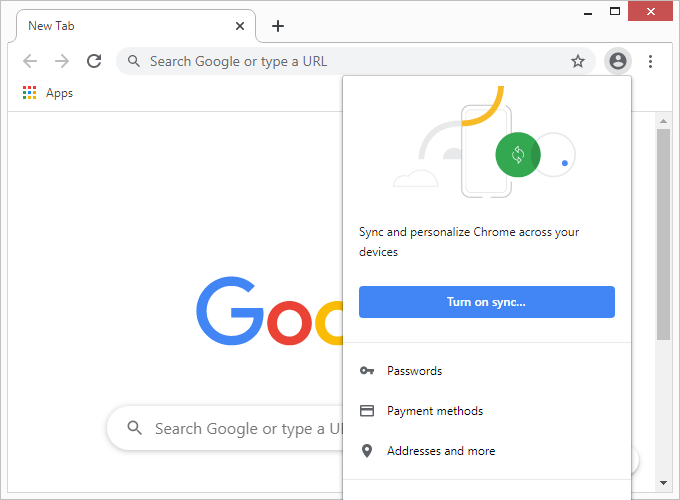Click the key icon beside Passwords
The width and height of the screenshot is (680, 500).
(x=367, y=371)
